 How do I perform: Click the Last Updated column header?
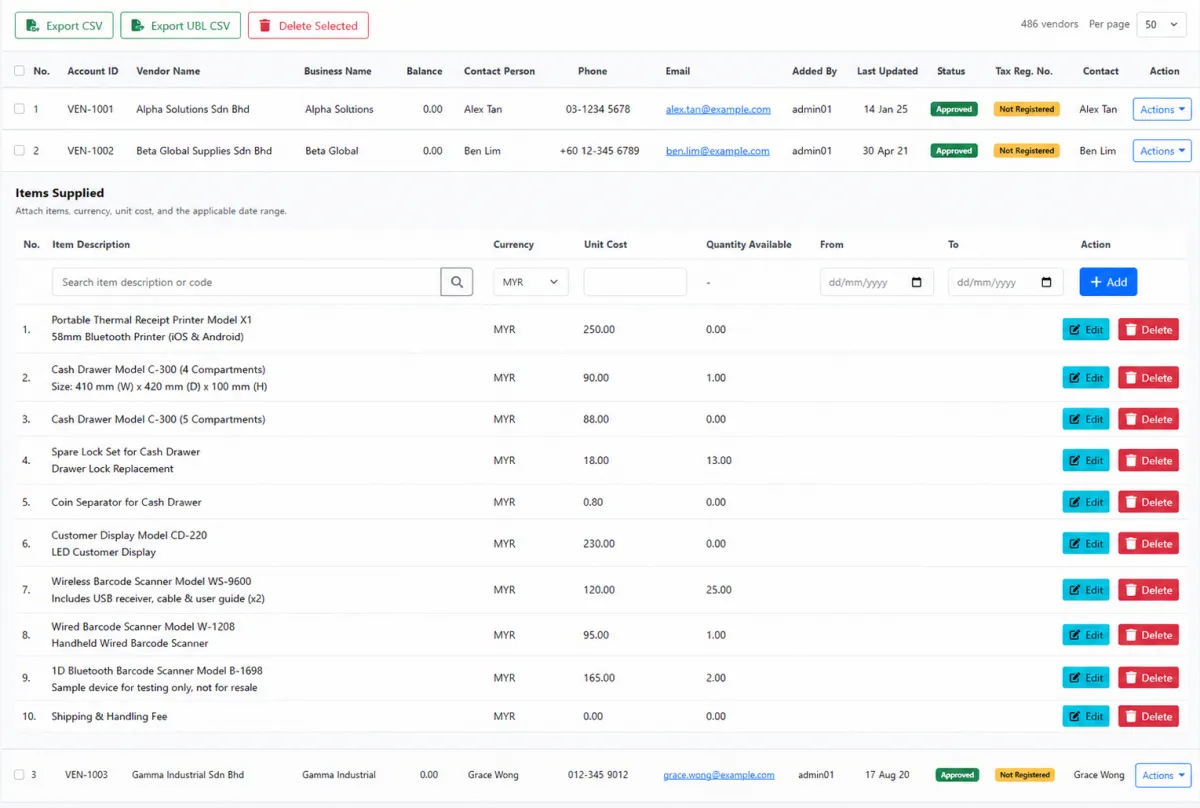tap(887, 71)
